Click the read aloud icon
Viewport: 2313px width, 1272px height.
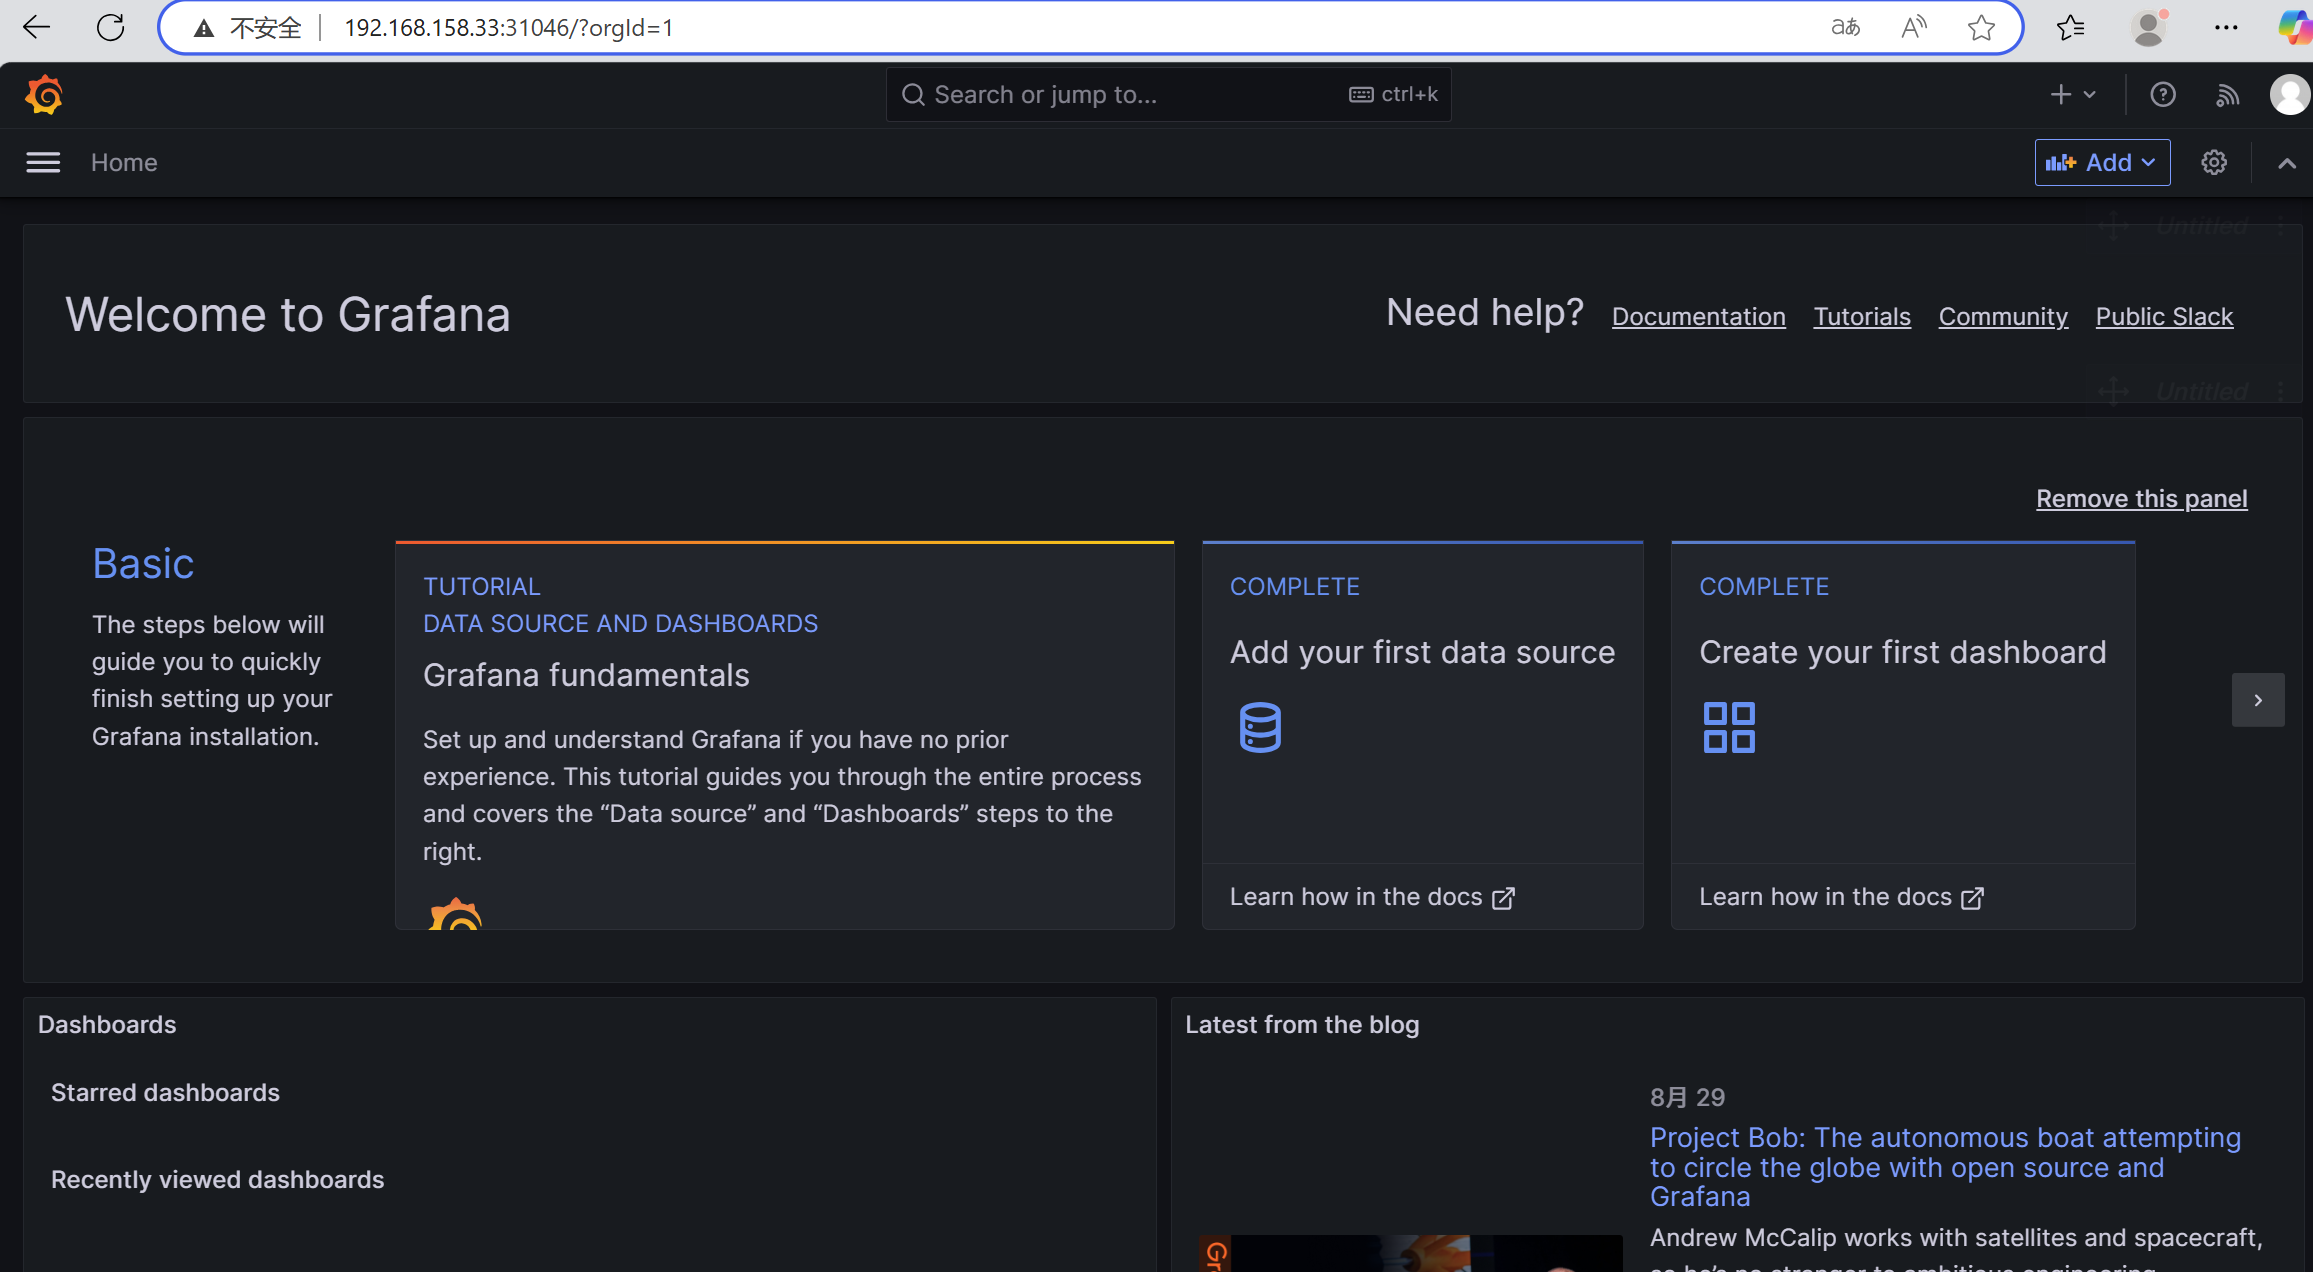click(x=1914, y=27)
